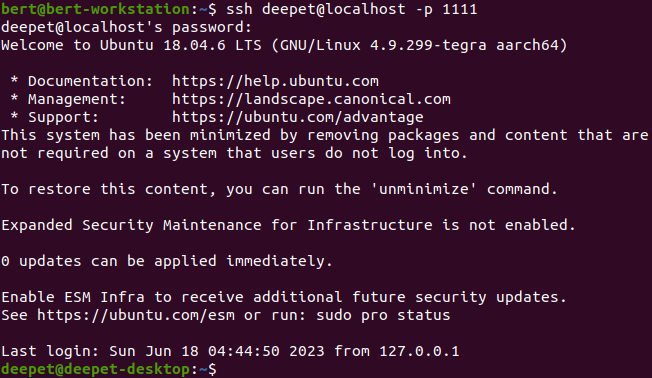This screenshot has height=378, width=652.
Task: Click the '0 updates can be applied' line
Action: pyautogui.click(x=167, y=261)
